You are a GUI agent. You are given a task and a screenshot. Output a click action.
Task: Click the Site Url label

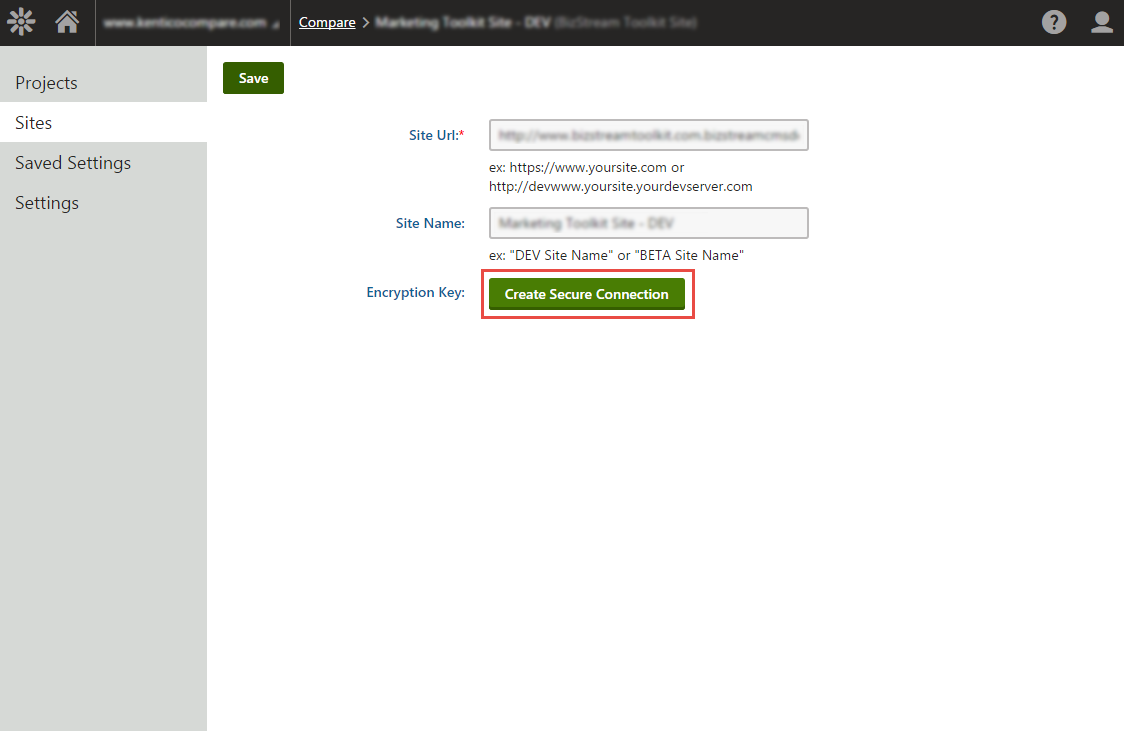tap(436, 135)
